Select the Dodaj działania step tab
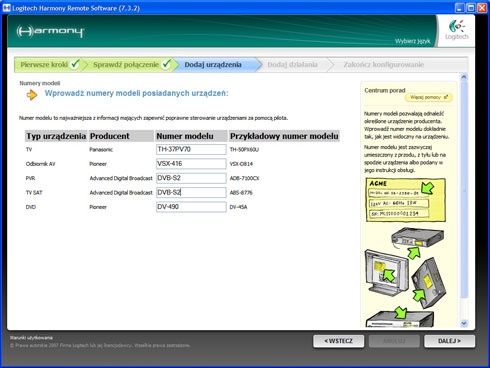Viewport: 490px width, 368px height. coord(292,65)
